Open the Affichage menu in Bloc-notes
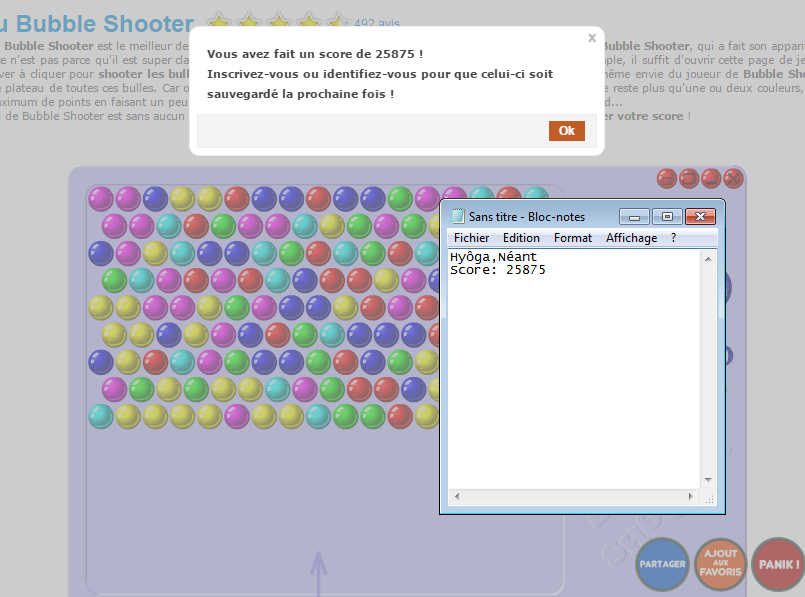The width and height of the screenshot is (805, 597). point(631,238)
